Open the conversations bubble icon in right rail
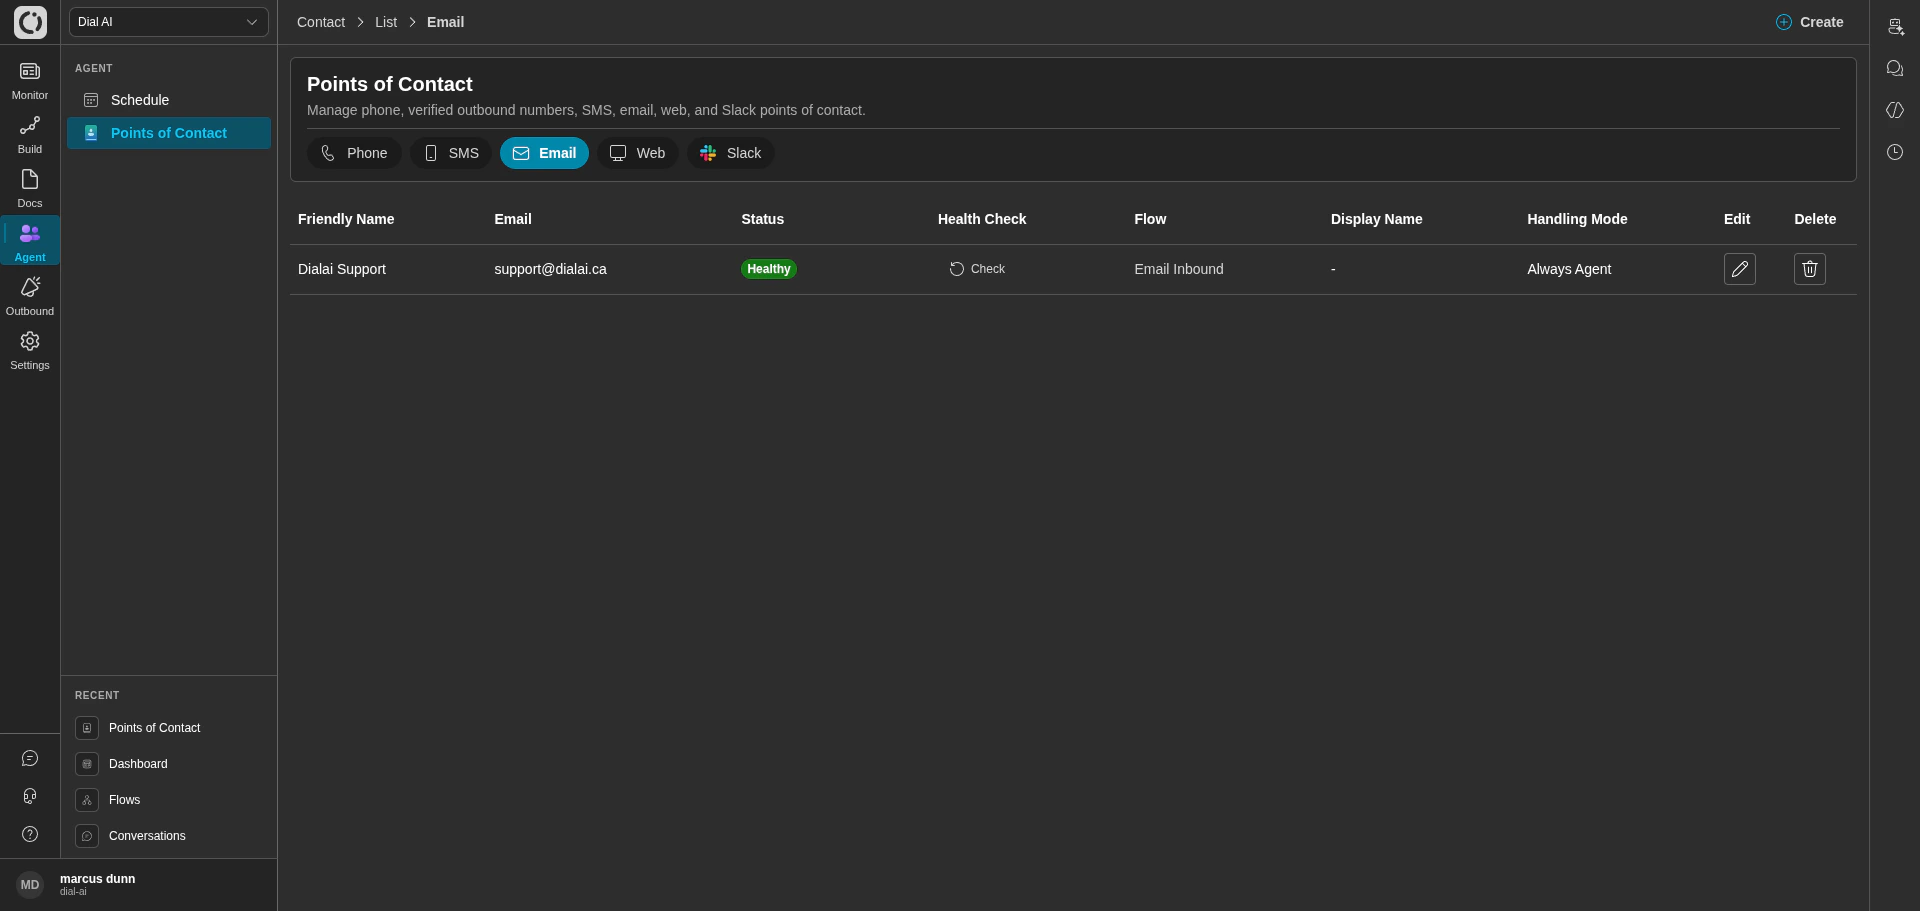Viewport: 1920px width, 911px height. click(x=1895, y=68)
